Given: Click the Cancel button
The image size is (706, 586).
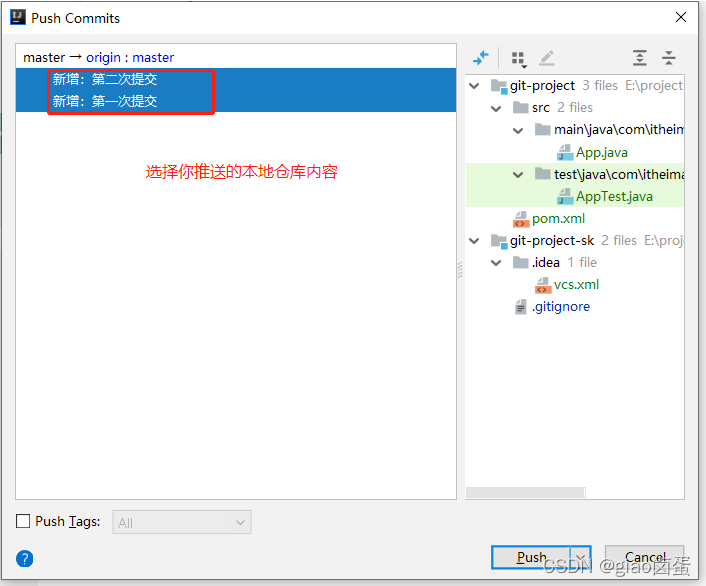Looking at the screenshot, I should [x=645, y=557].
